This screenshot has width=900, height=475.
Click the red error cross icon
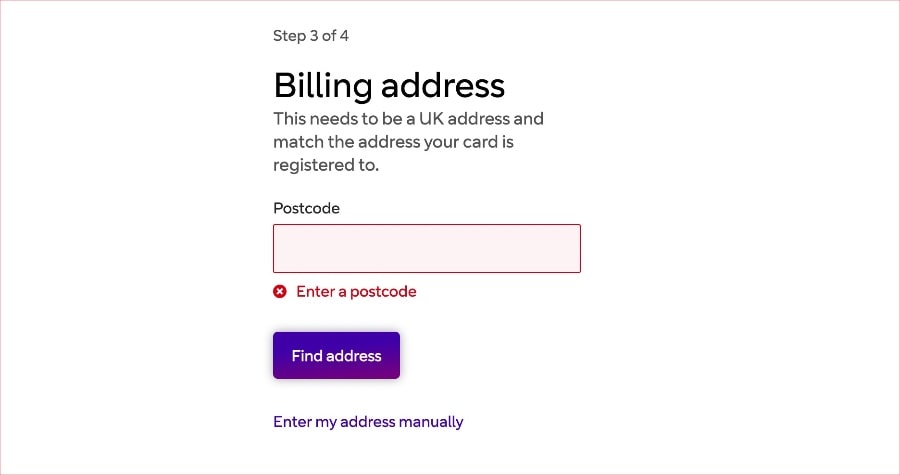click(x=280, y=291)
